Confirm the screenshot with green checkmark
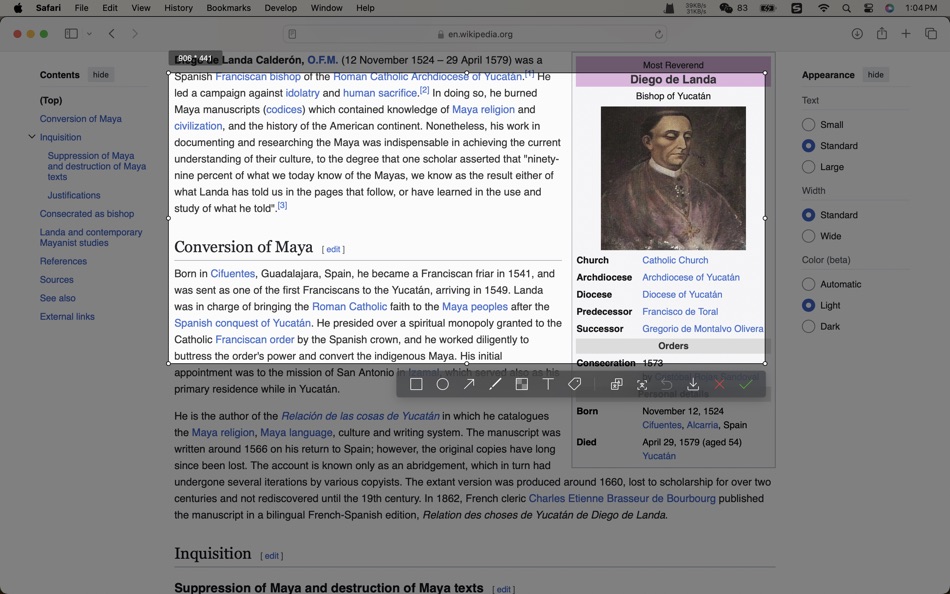The height and width of the screenshot is (594, 950). (x=746, y=384)
